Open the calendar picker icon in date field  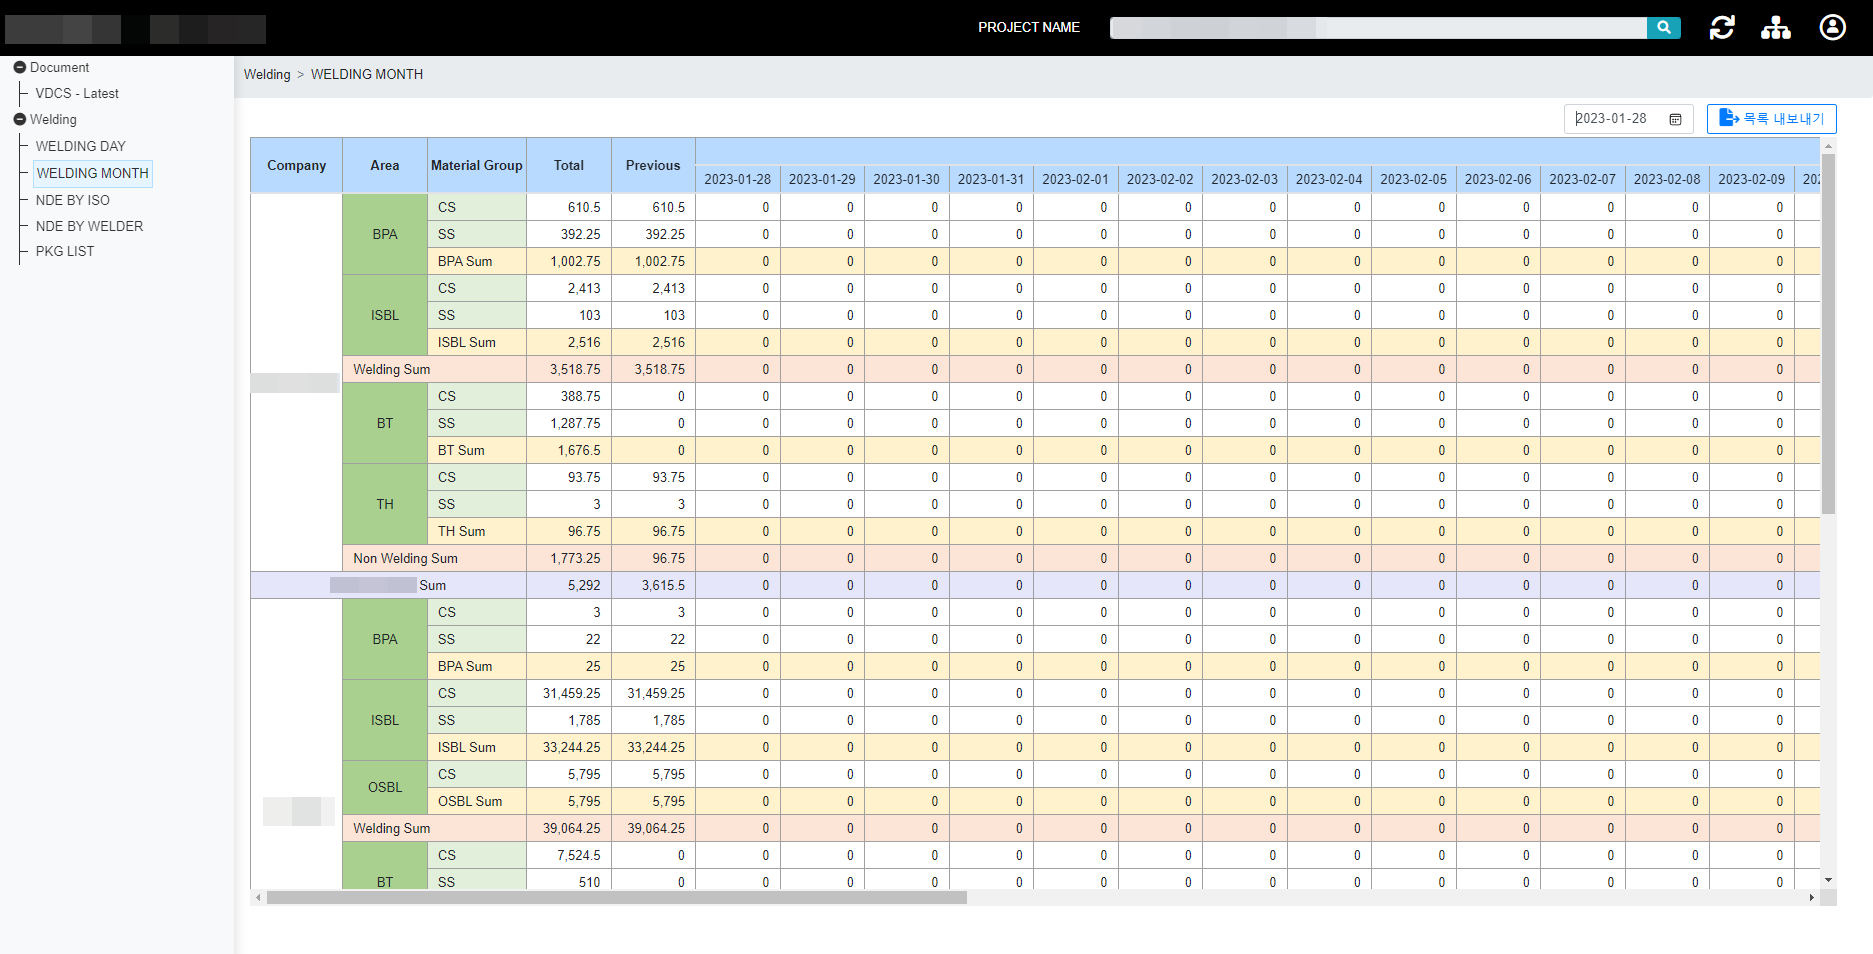tap(1675, 119)
